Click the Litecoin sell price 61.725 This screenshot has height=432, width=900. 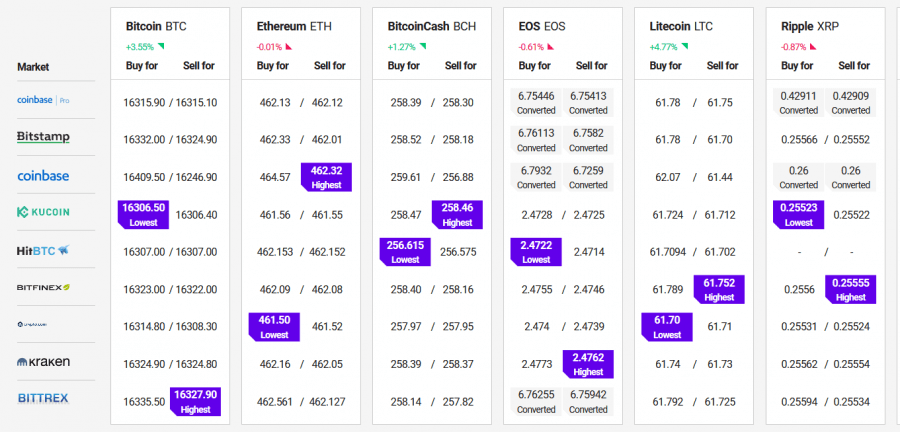(x=720, y=402)
